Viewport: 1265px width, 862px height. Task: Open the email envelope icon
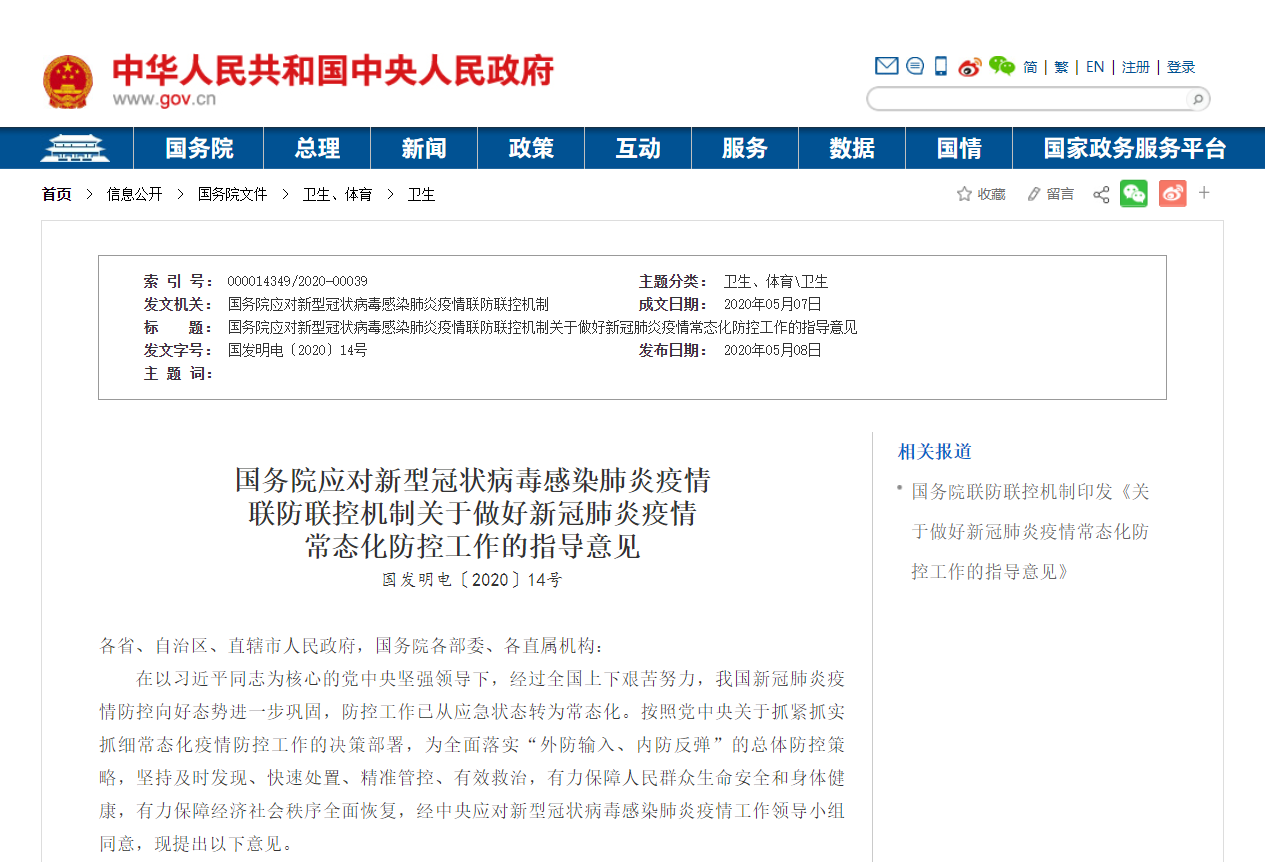coord(886,66)
